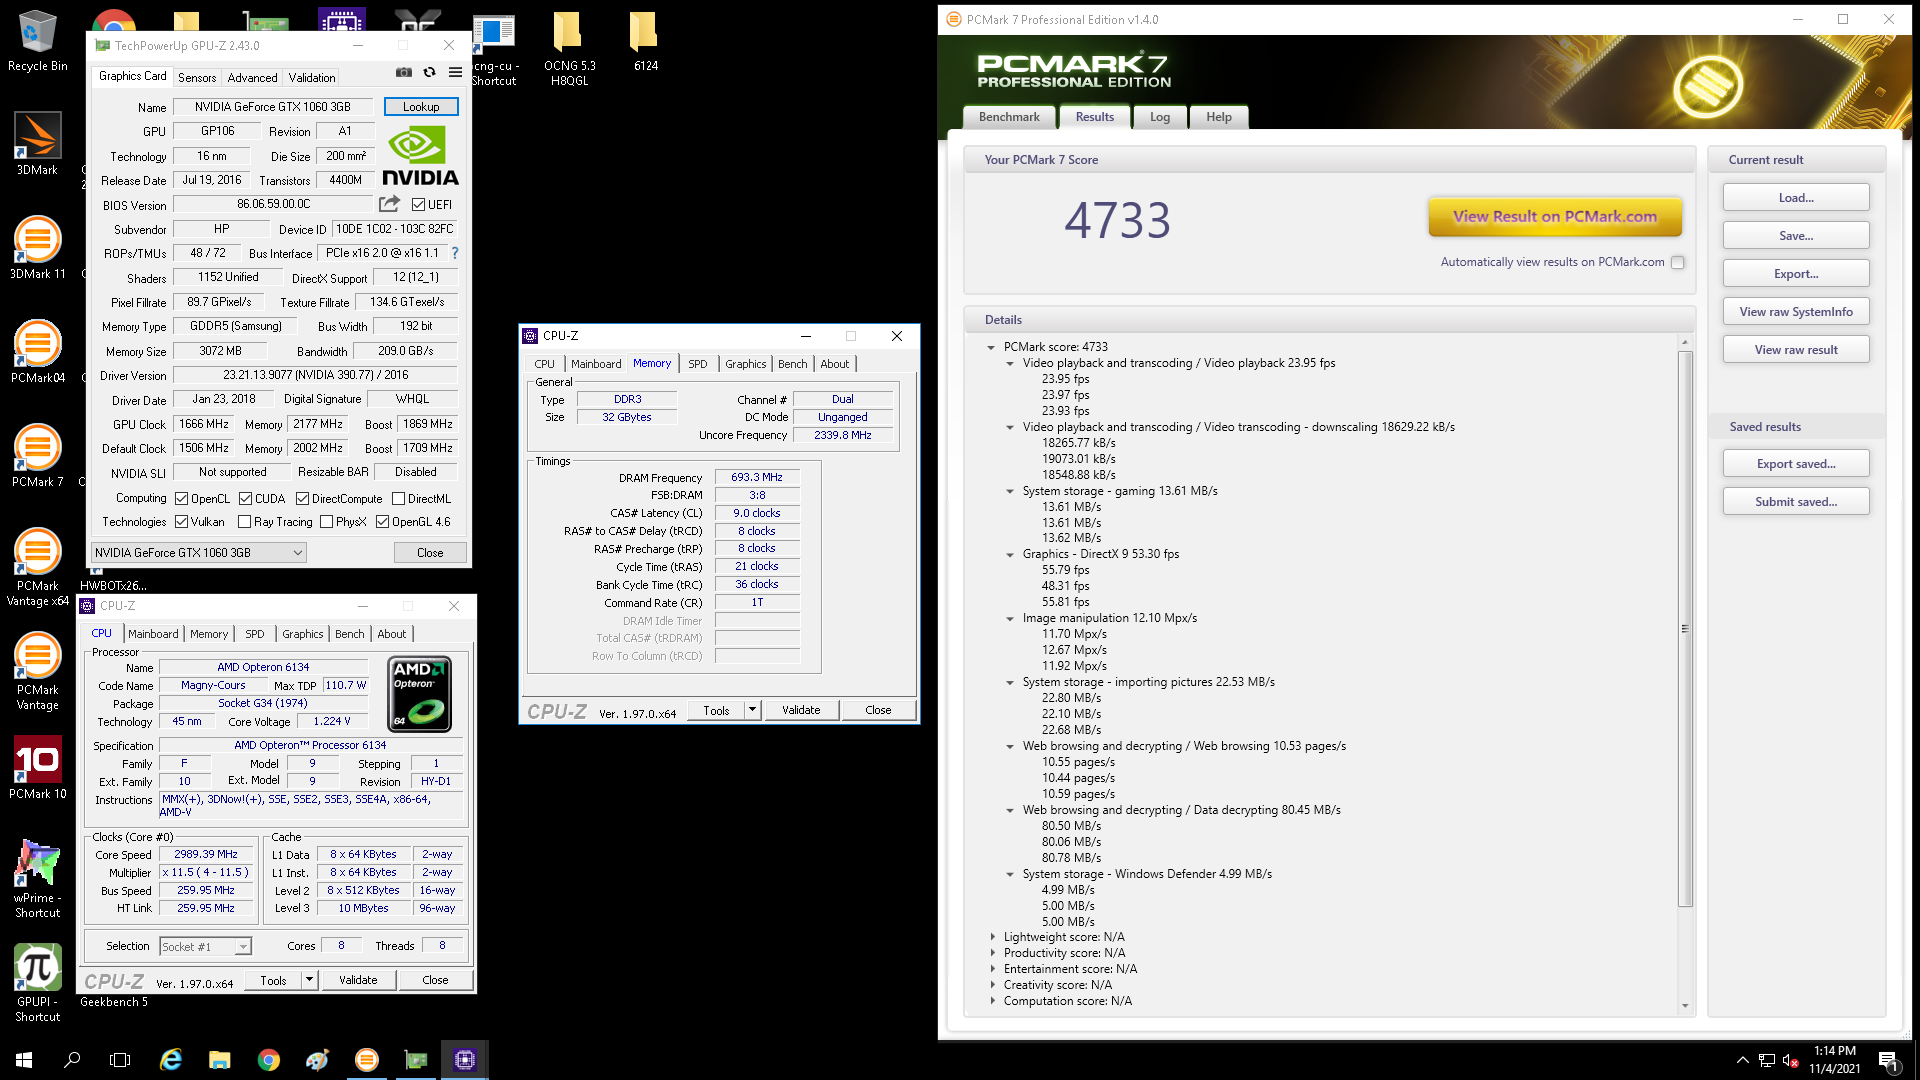
Task: Toggle the CUDA checkbox
Action: tap(245, 498)
